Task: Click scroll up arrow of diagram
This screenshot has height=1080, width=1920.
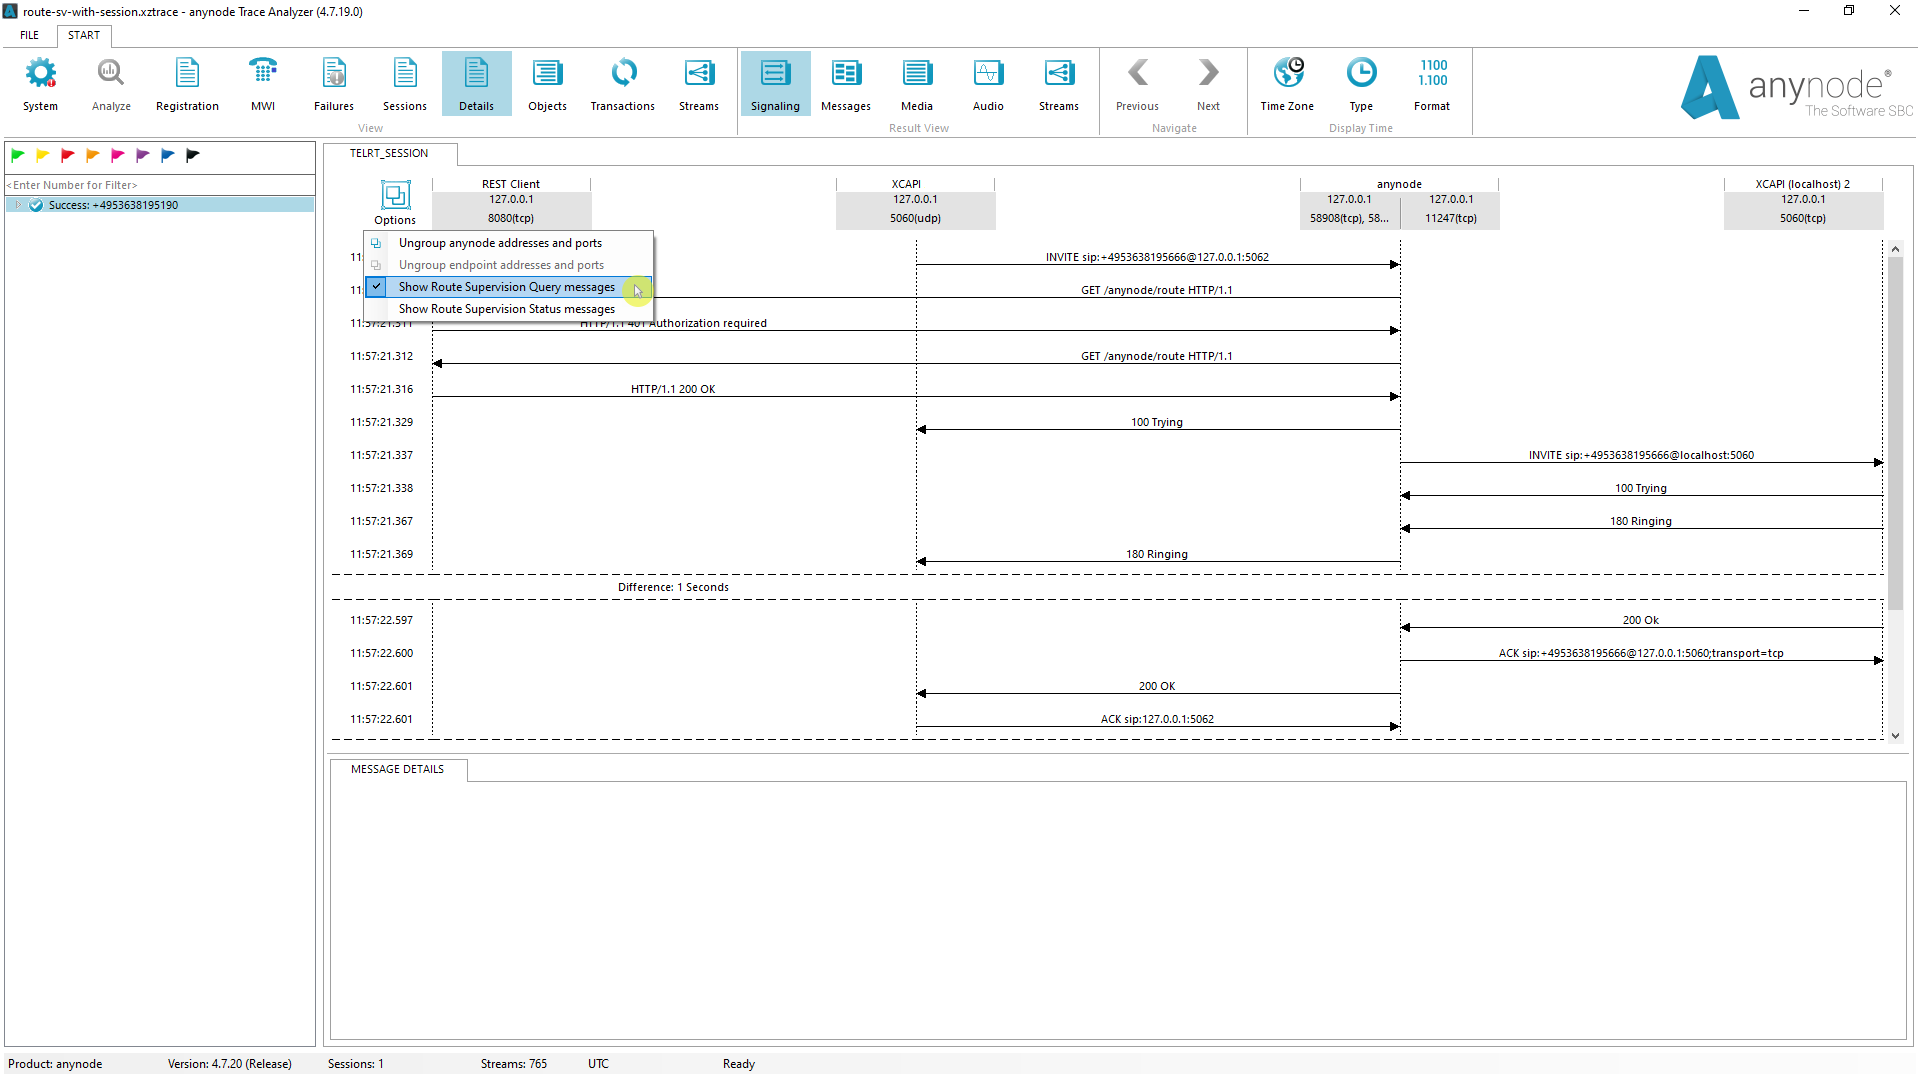Action: 1895,248
